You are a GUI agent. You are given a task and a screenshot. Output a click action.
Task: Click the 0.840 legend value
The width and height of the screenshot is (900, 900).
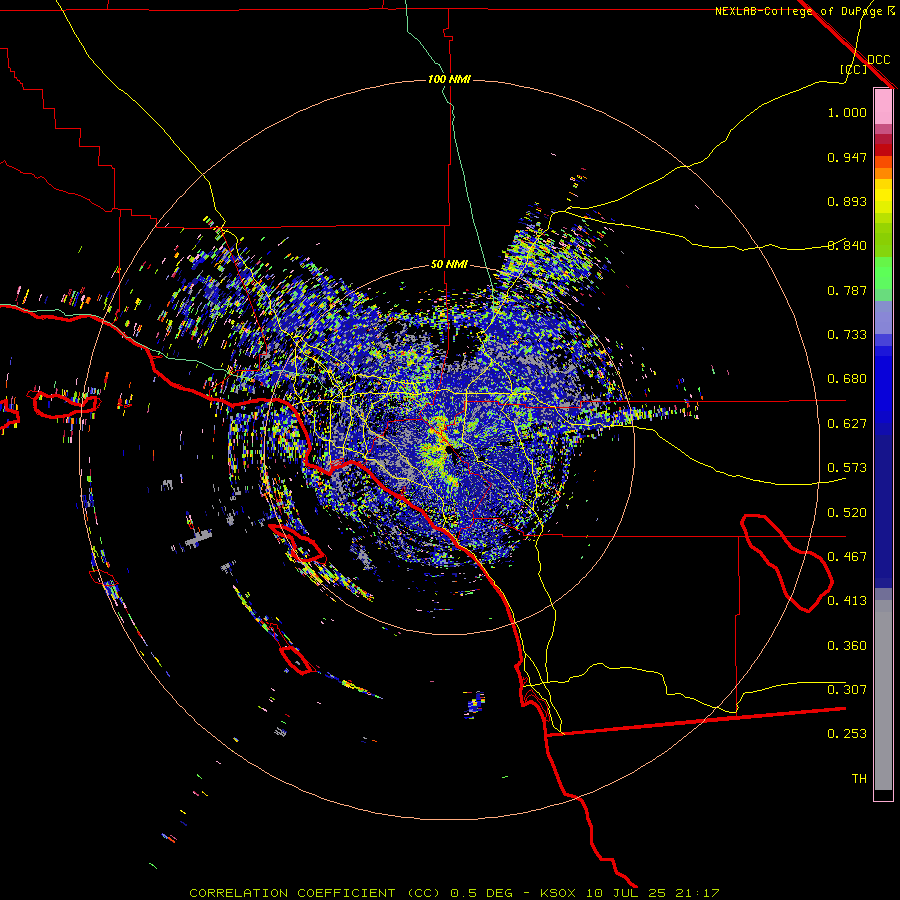(847, 246)
